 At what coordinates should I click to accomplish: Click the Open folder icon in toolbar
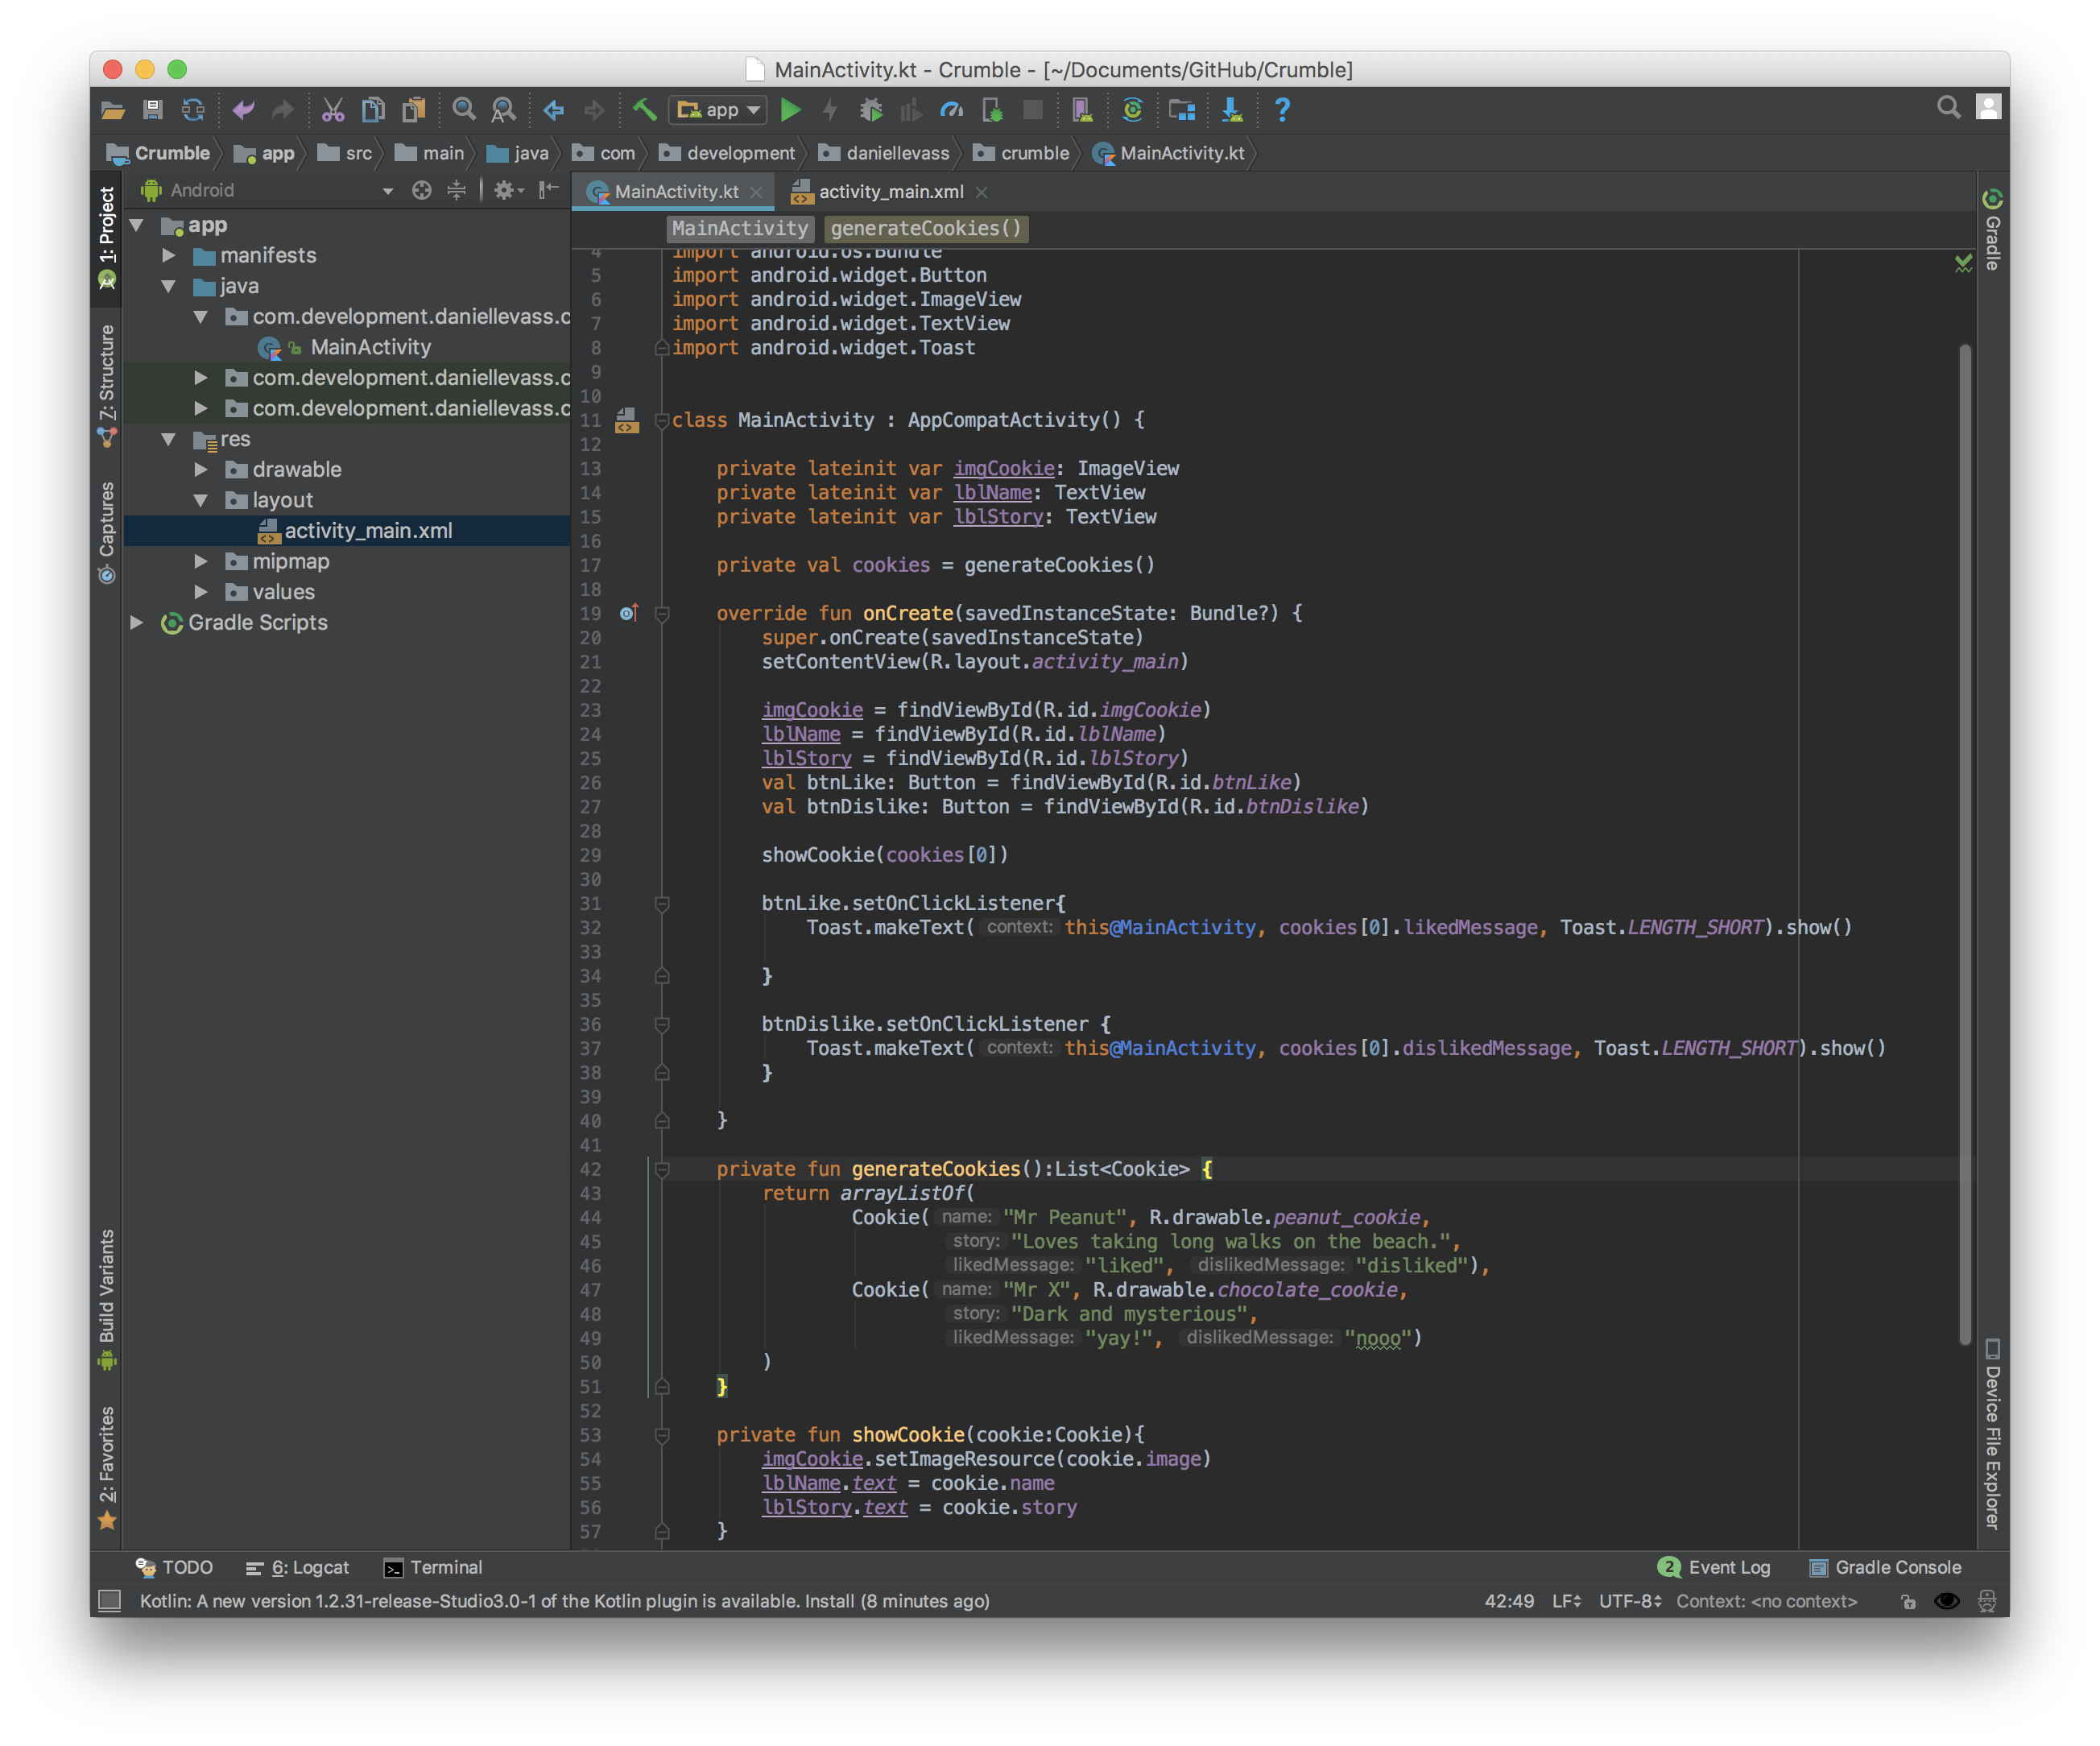[112, 110]
